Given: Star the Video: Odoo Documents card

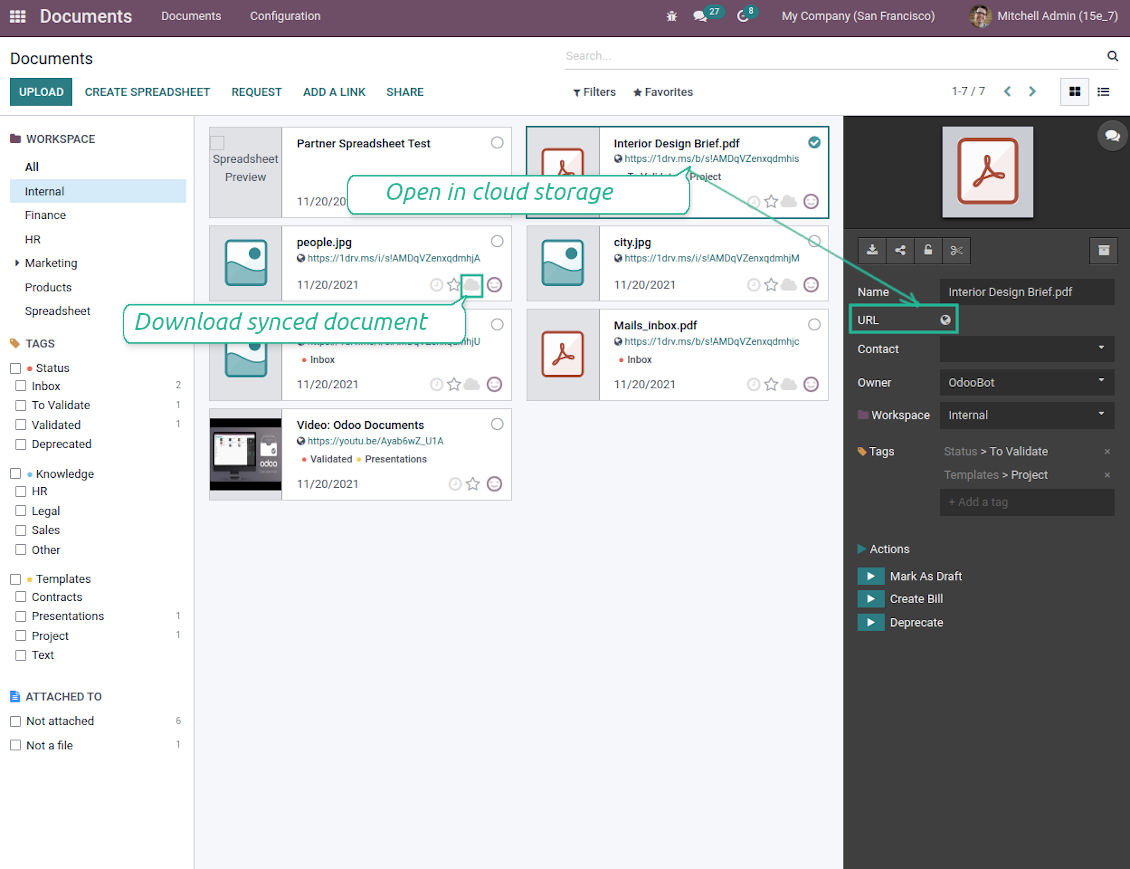Looking at the screenshot, I should coord(473,483).
